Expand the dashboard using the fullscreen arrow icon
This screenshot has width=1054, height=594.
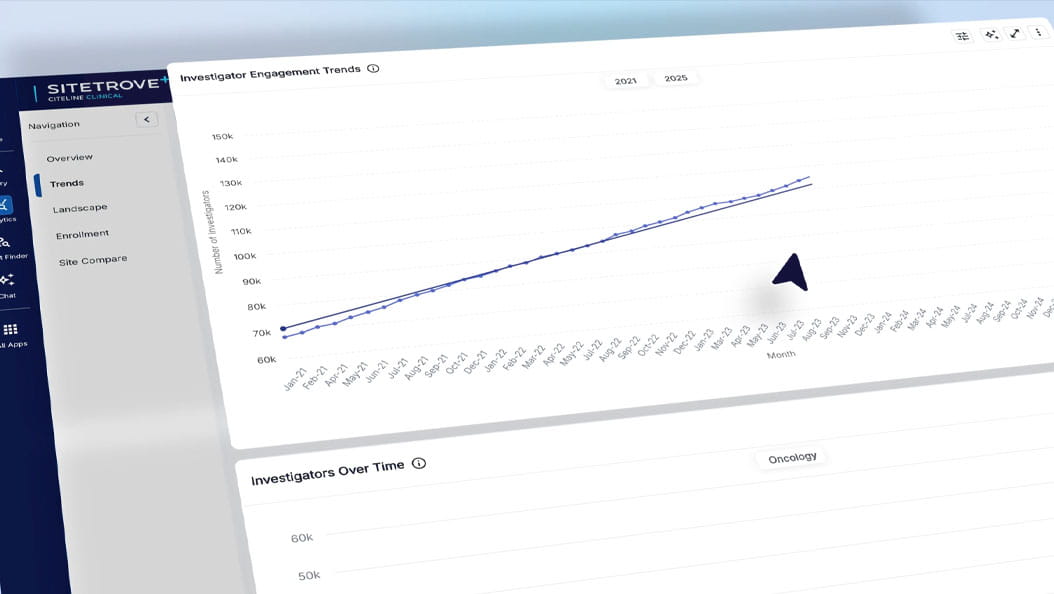pos(1014,32)
